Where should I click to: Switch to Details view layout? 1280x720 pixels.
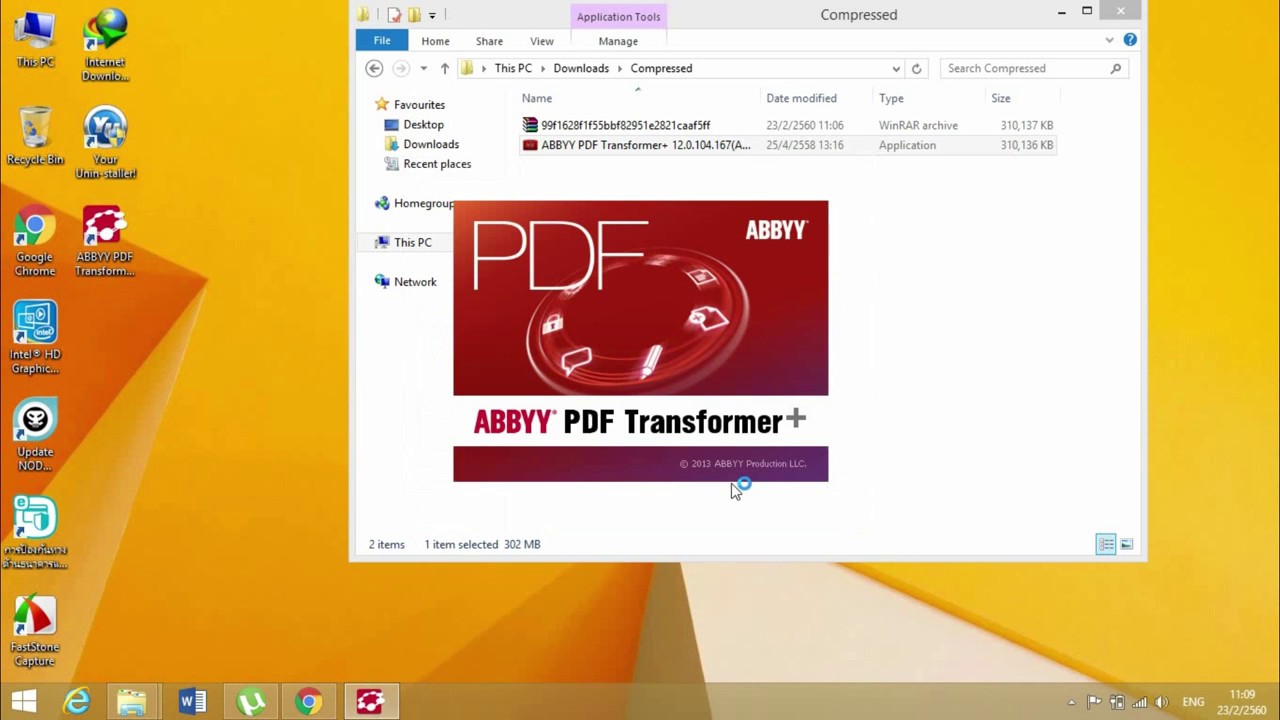click(1106, 544)
